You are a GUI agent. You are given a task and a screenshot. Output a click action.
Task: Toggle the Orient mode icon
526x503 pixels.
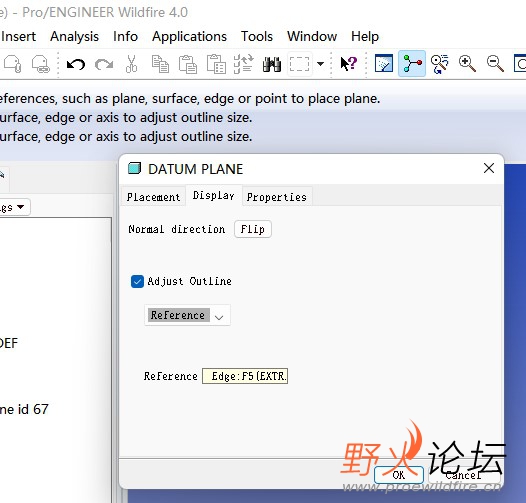(439, 64)
